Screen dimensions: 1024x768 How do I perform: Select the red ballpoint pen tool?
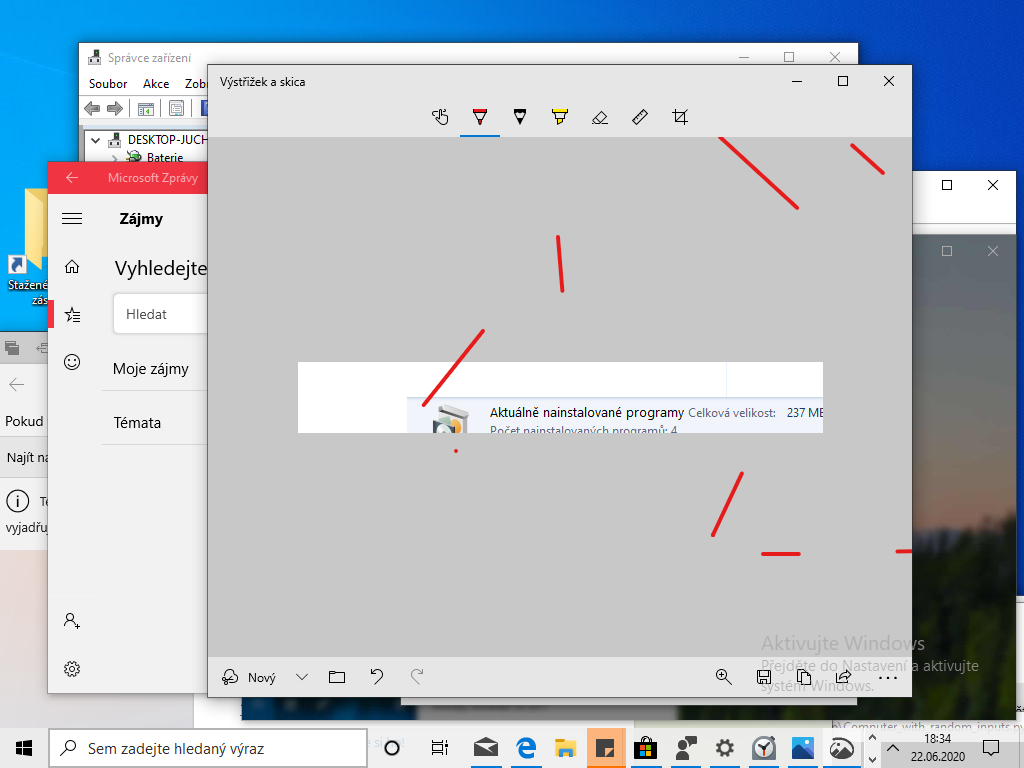(x=480, y=117)
